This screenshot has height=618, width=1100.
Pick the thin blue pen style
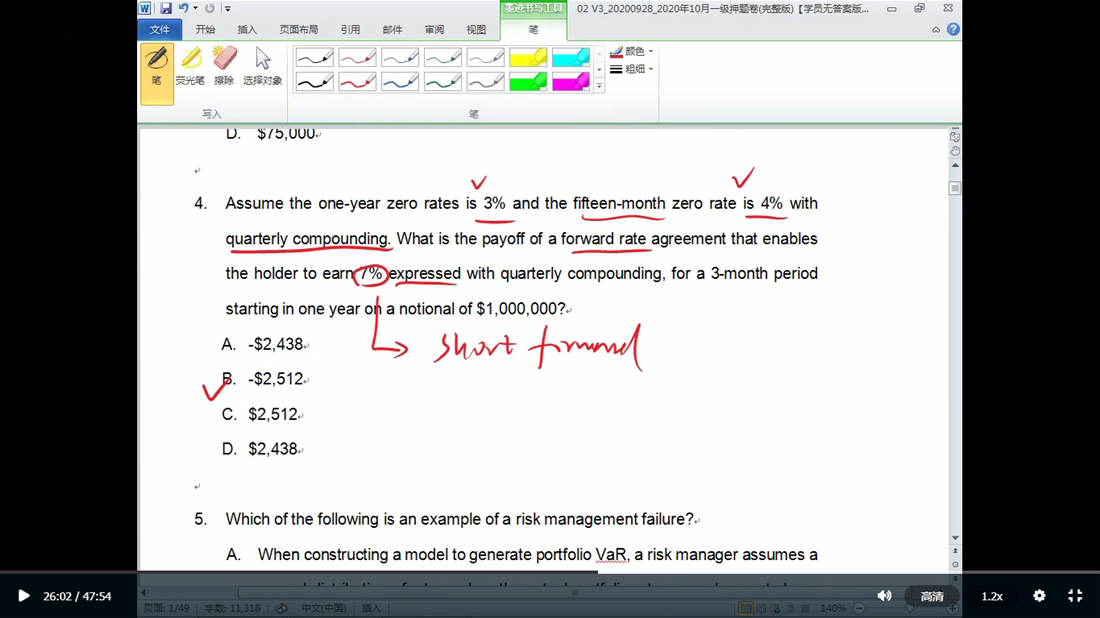tap(400, 58)
